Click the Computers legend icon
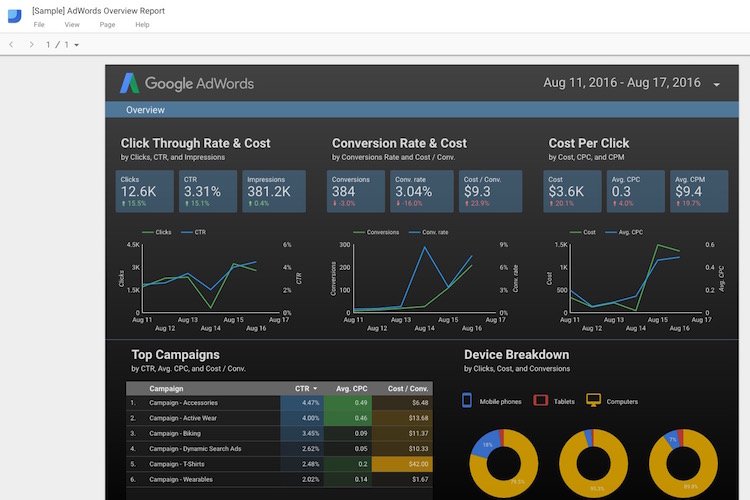 (x=594, y=400)
